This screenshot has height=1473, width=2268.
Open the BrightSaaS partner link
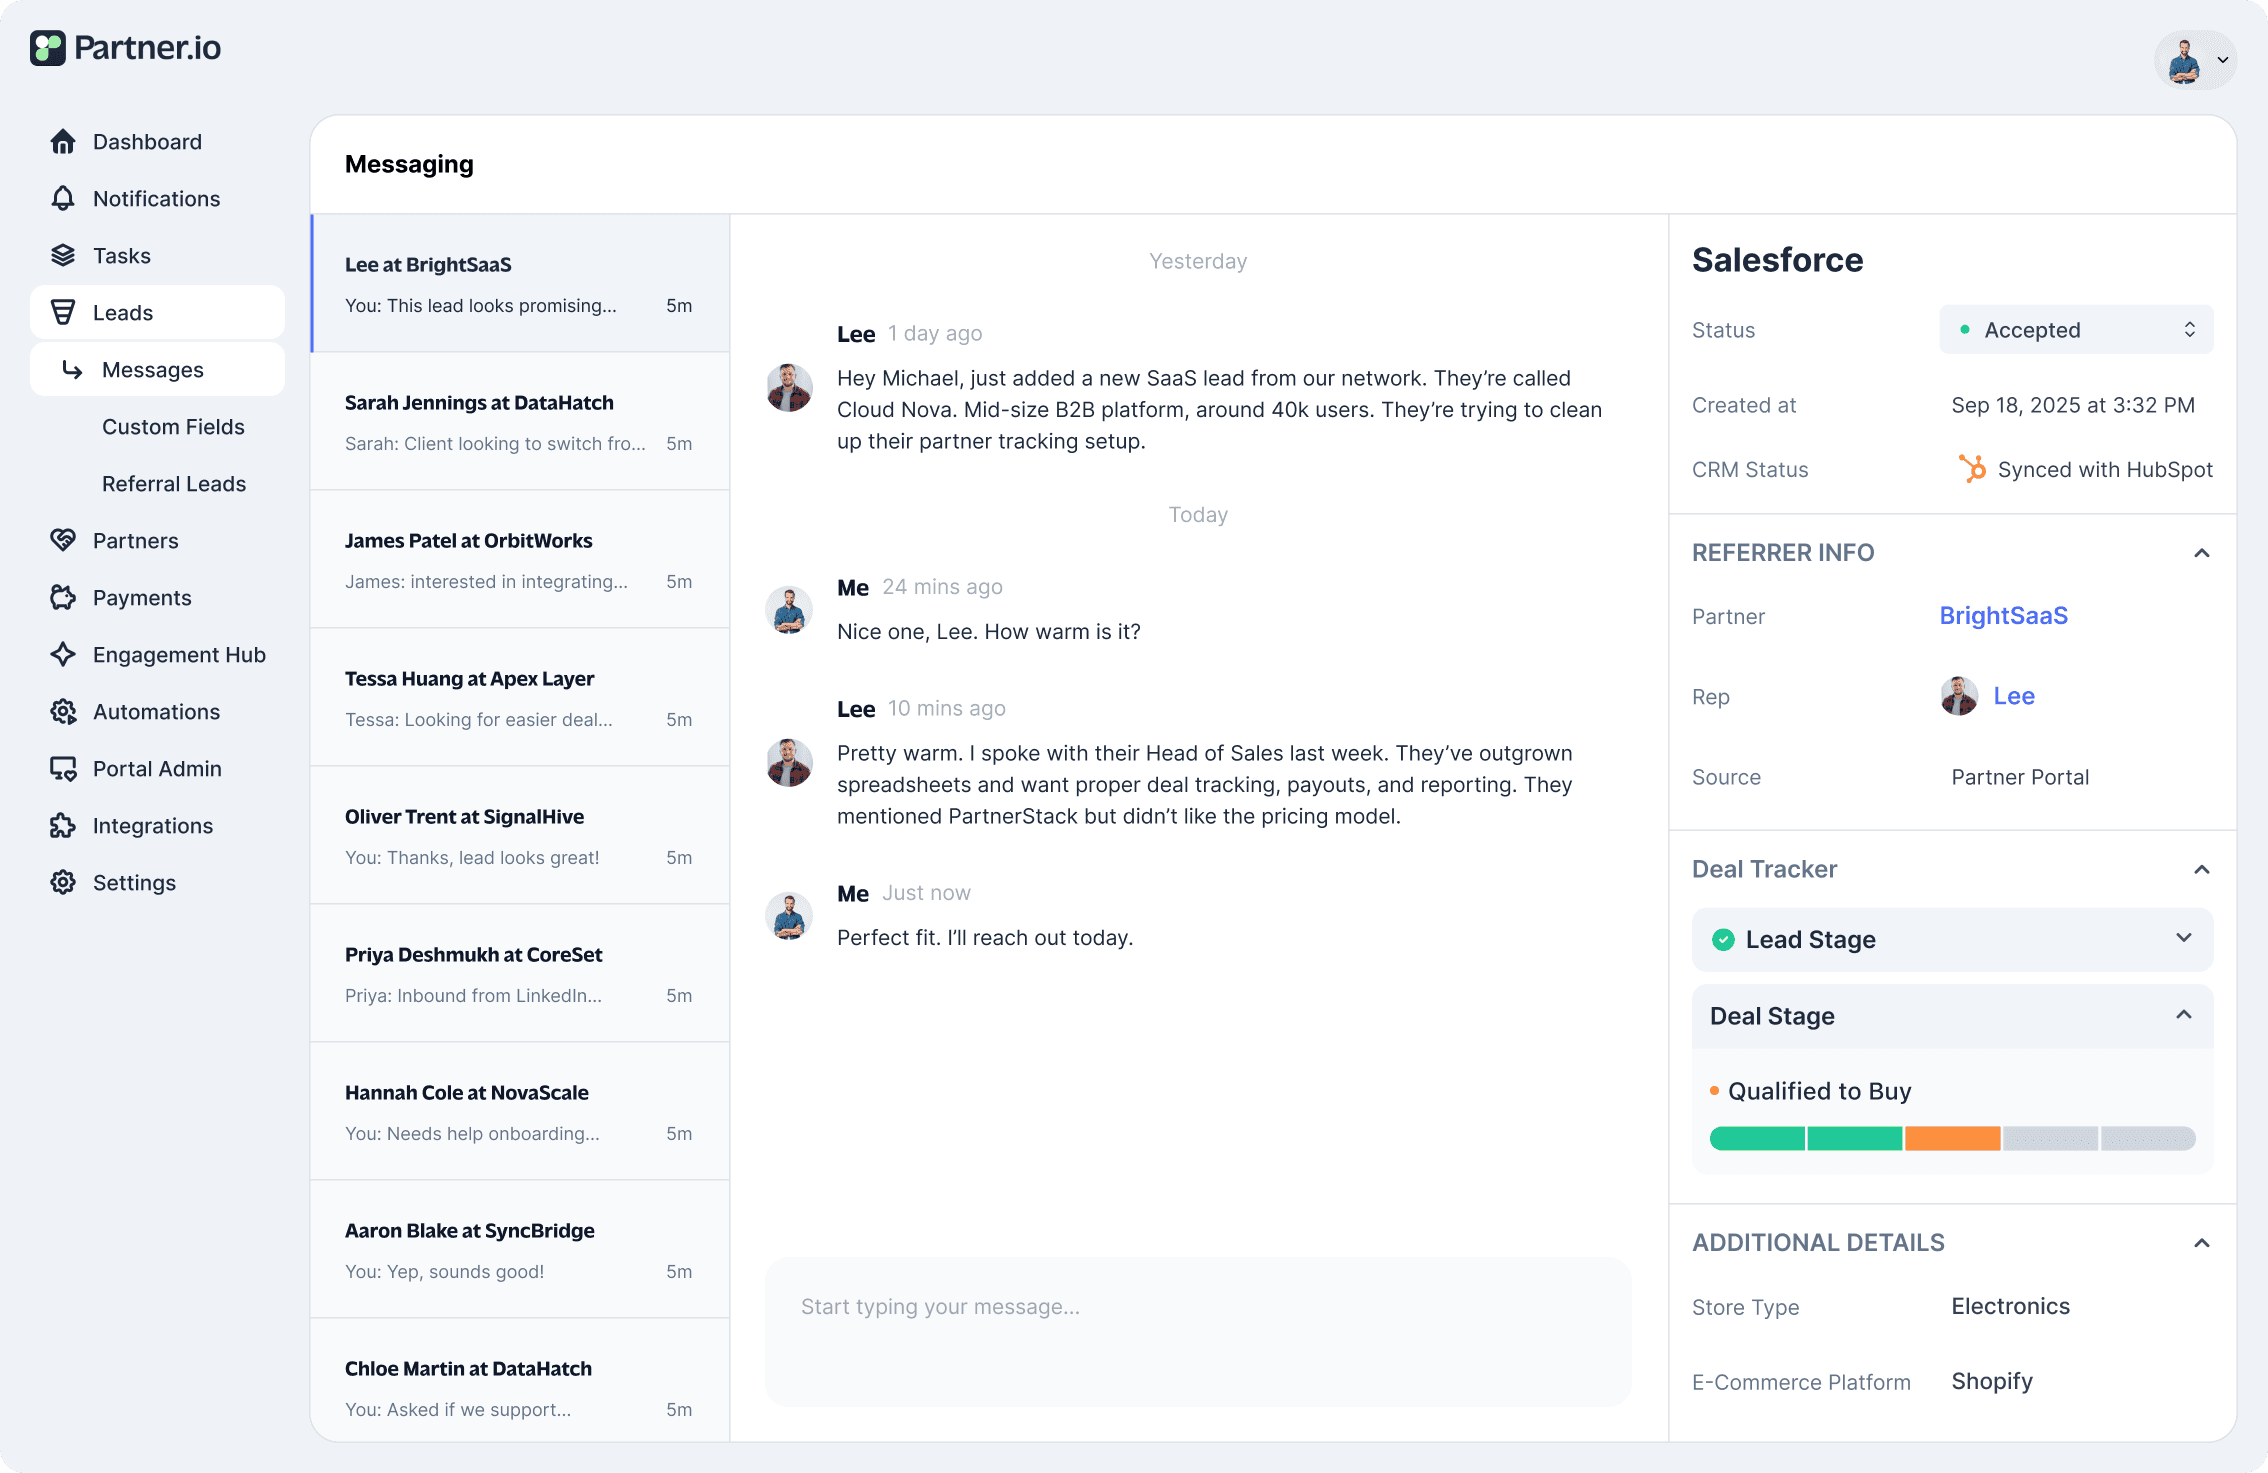(x=2003, y=616)
